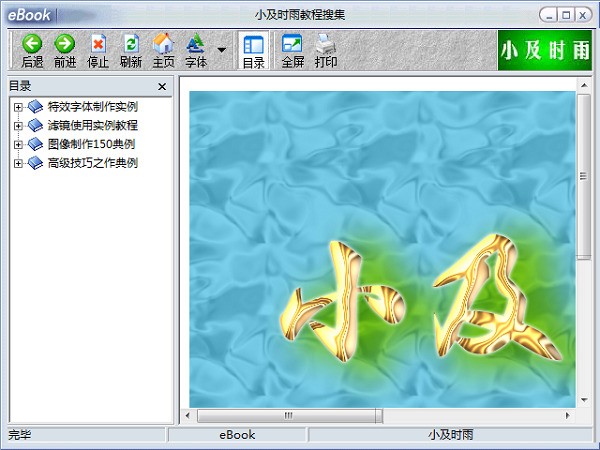Click the eBook logo in title bar
Viewport: 600px width, 450px height.
(x=29, y=15)
